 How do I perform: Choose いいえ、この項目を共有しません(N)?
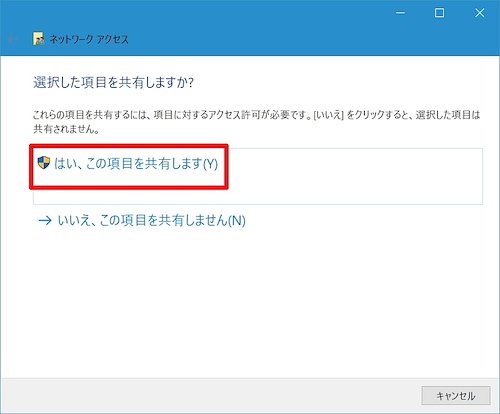pos(152,220)
